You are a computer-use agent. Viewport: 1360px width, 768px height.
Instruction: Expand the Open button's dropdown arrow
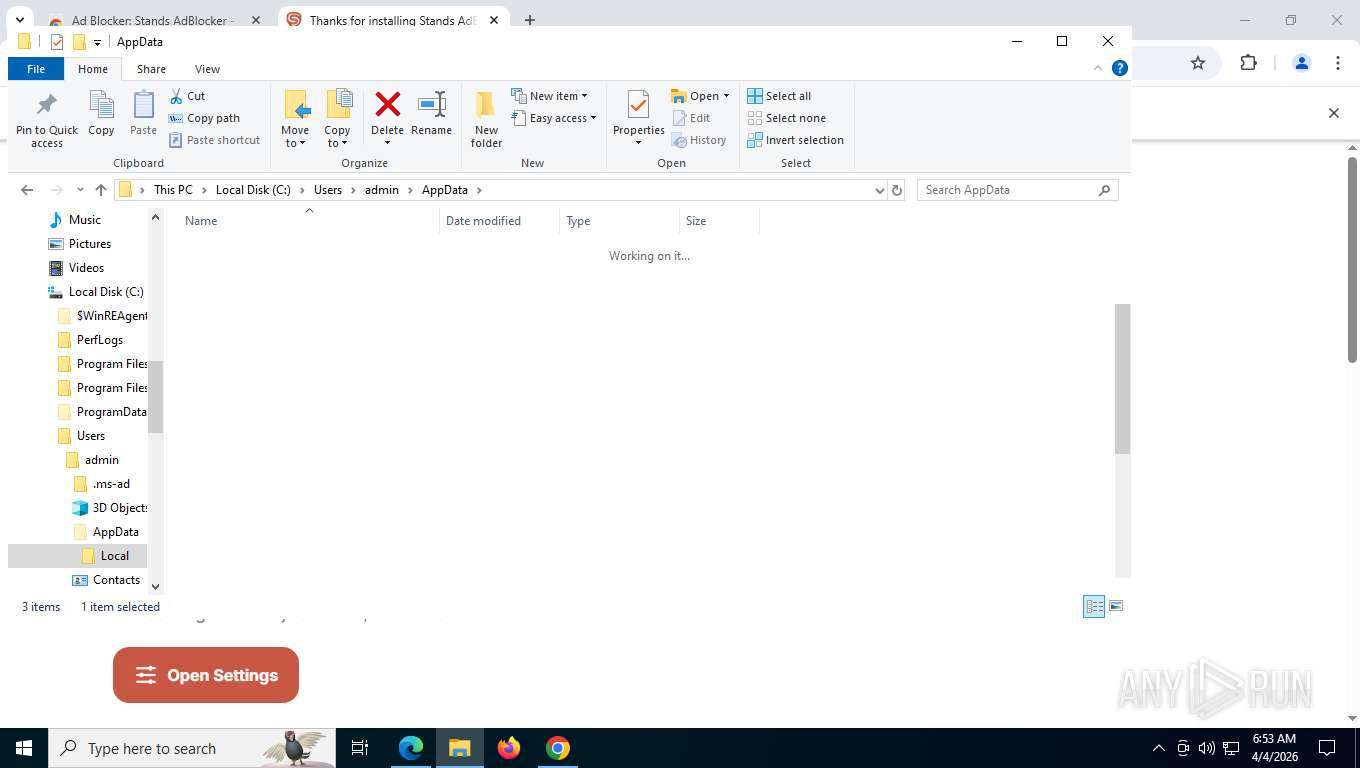(726, 96)
